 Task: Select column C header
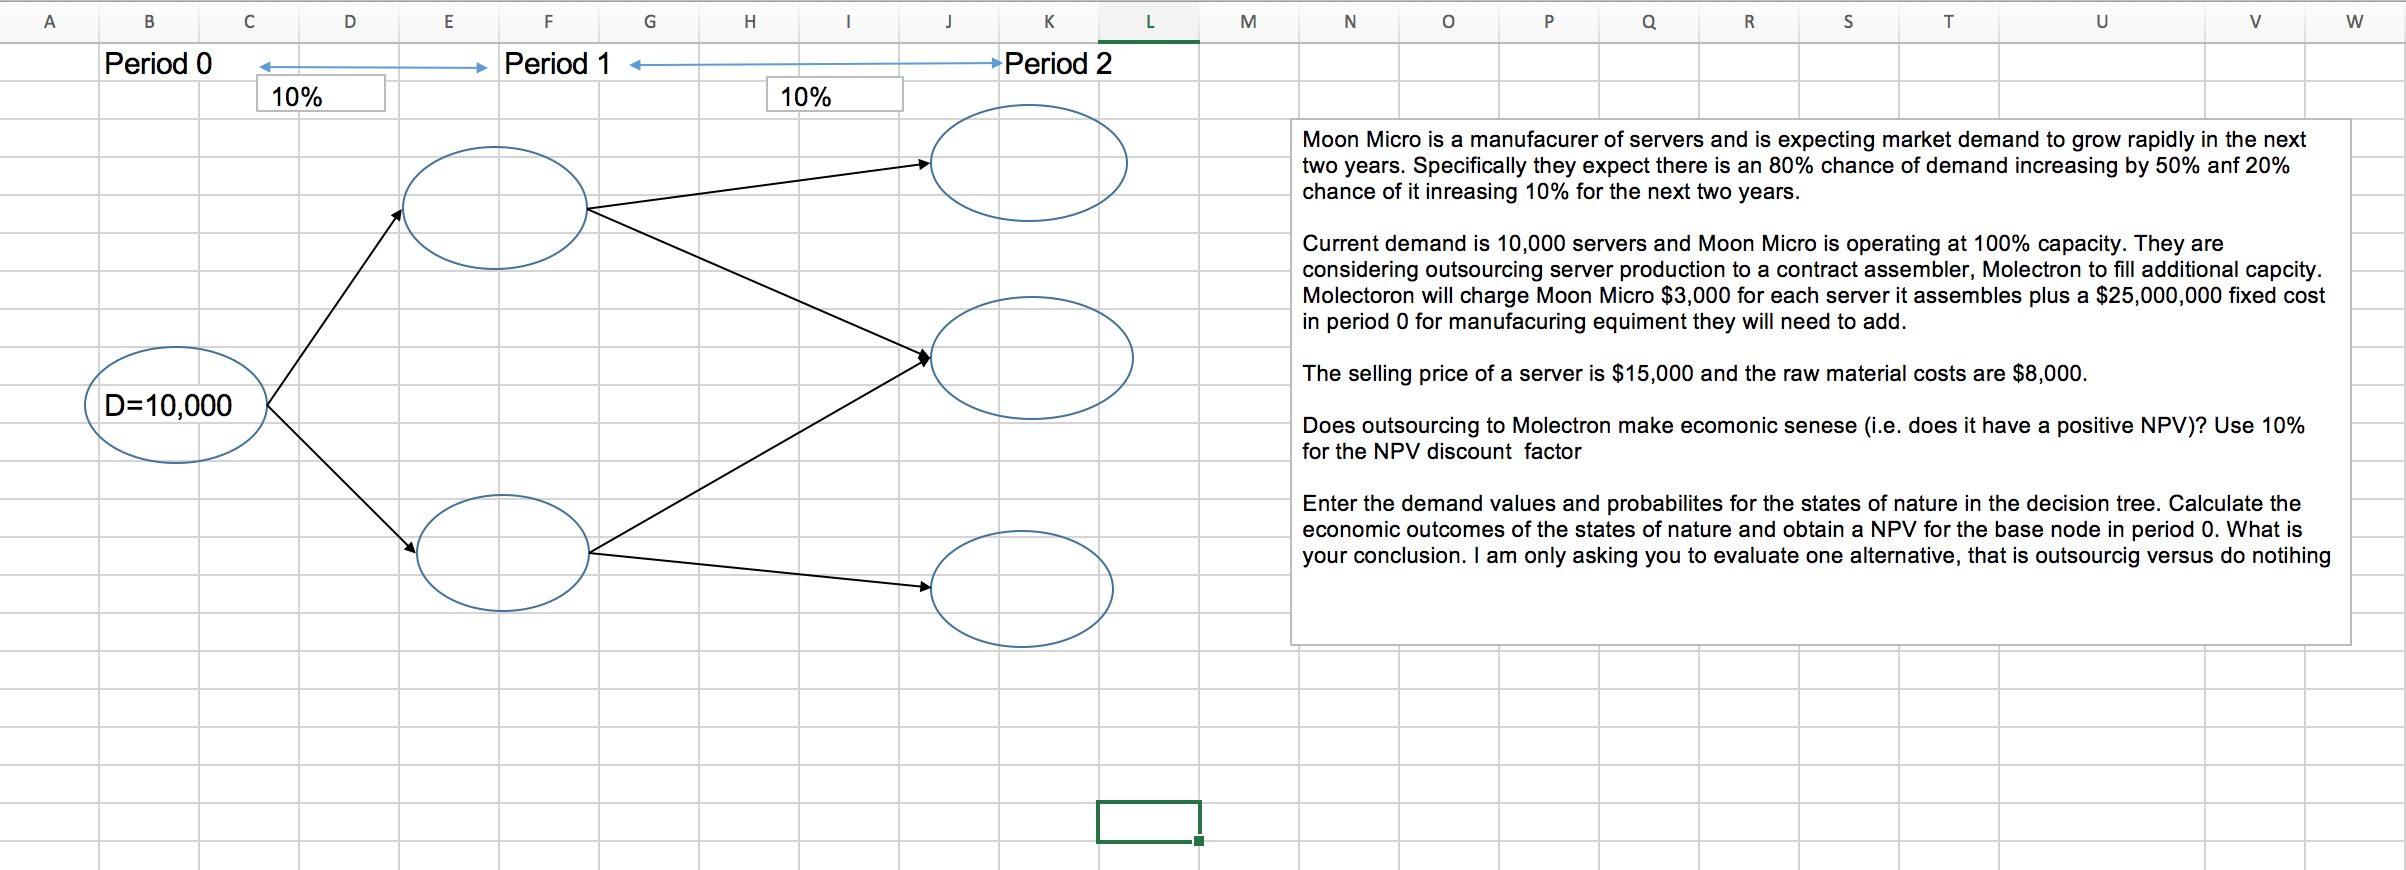249,21
